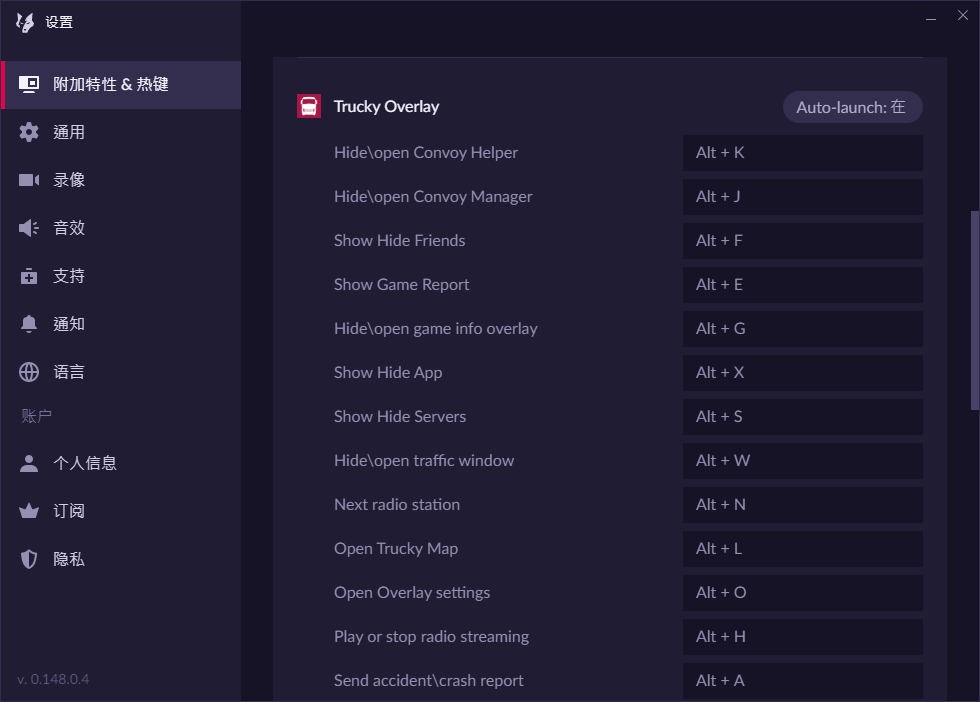980x702 pixels.
Task: Select the Next radio station hotkey box
Action: click(802, 504)
